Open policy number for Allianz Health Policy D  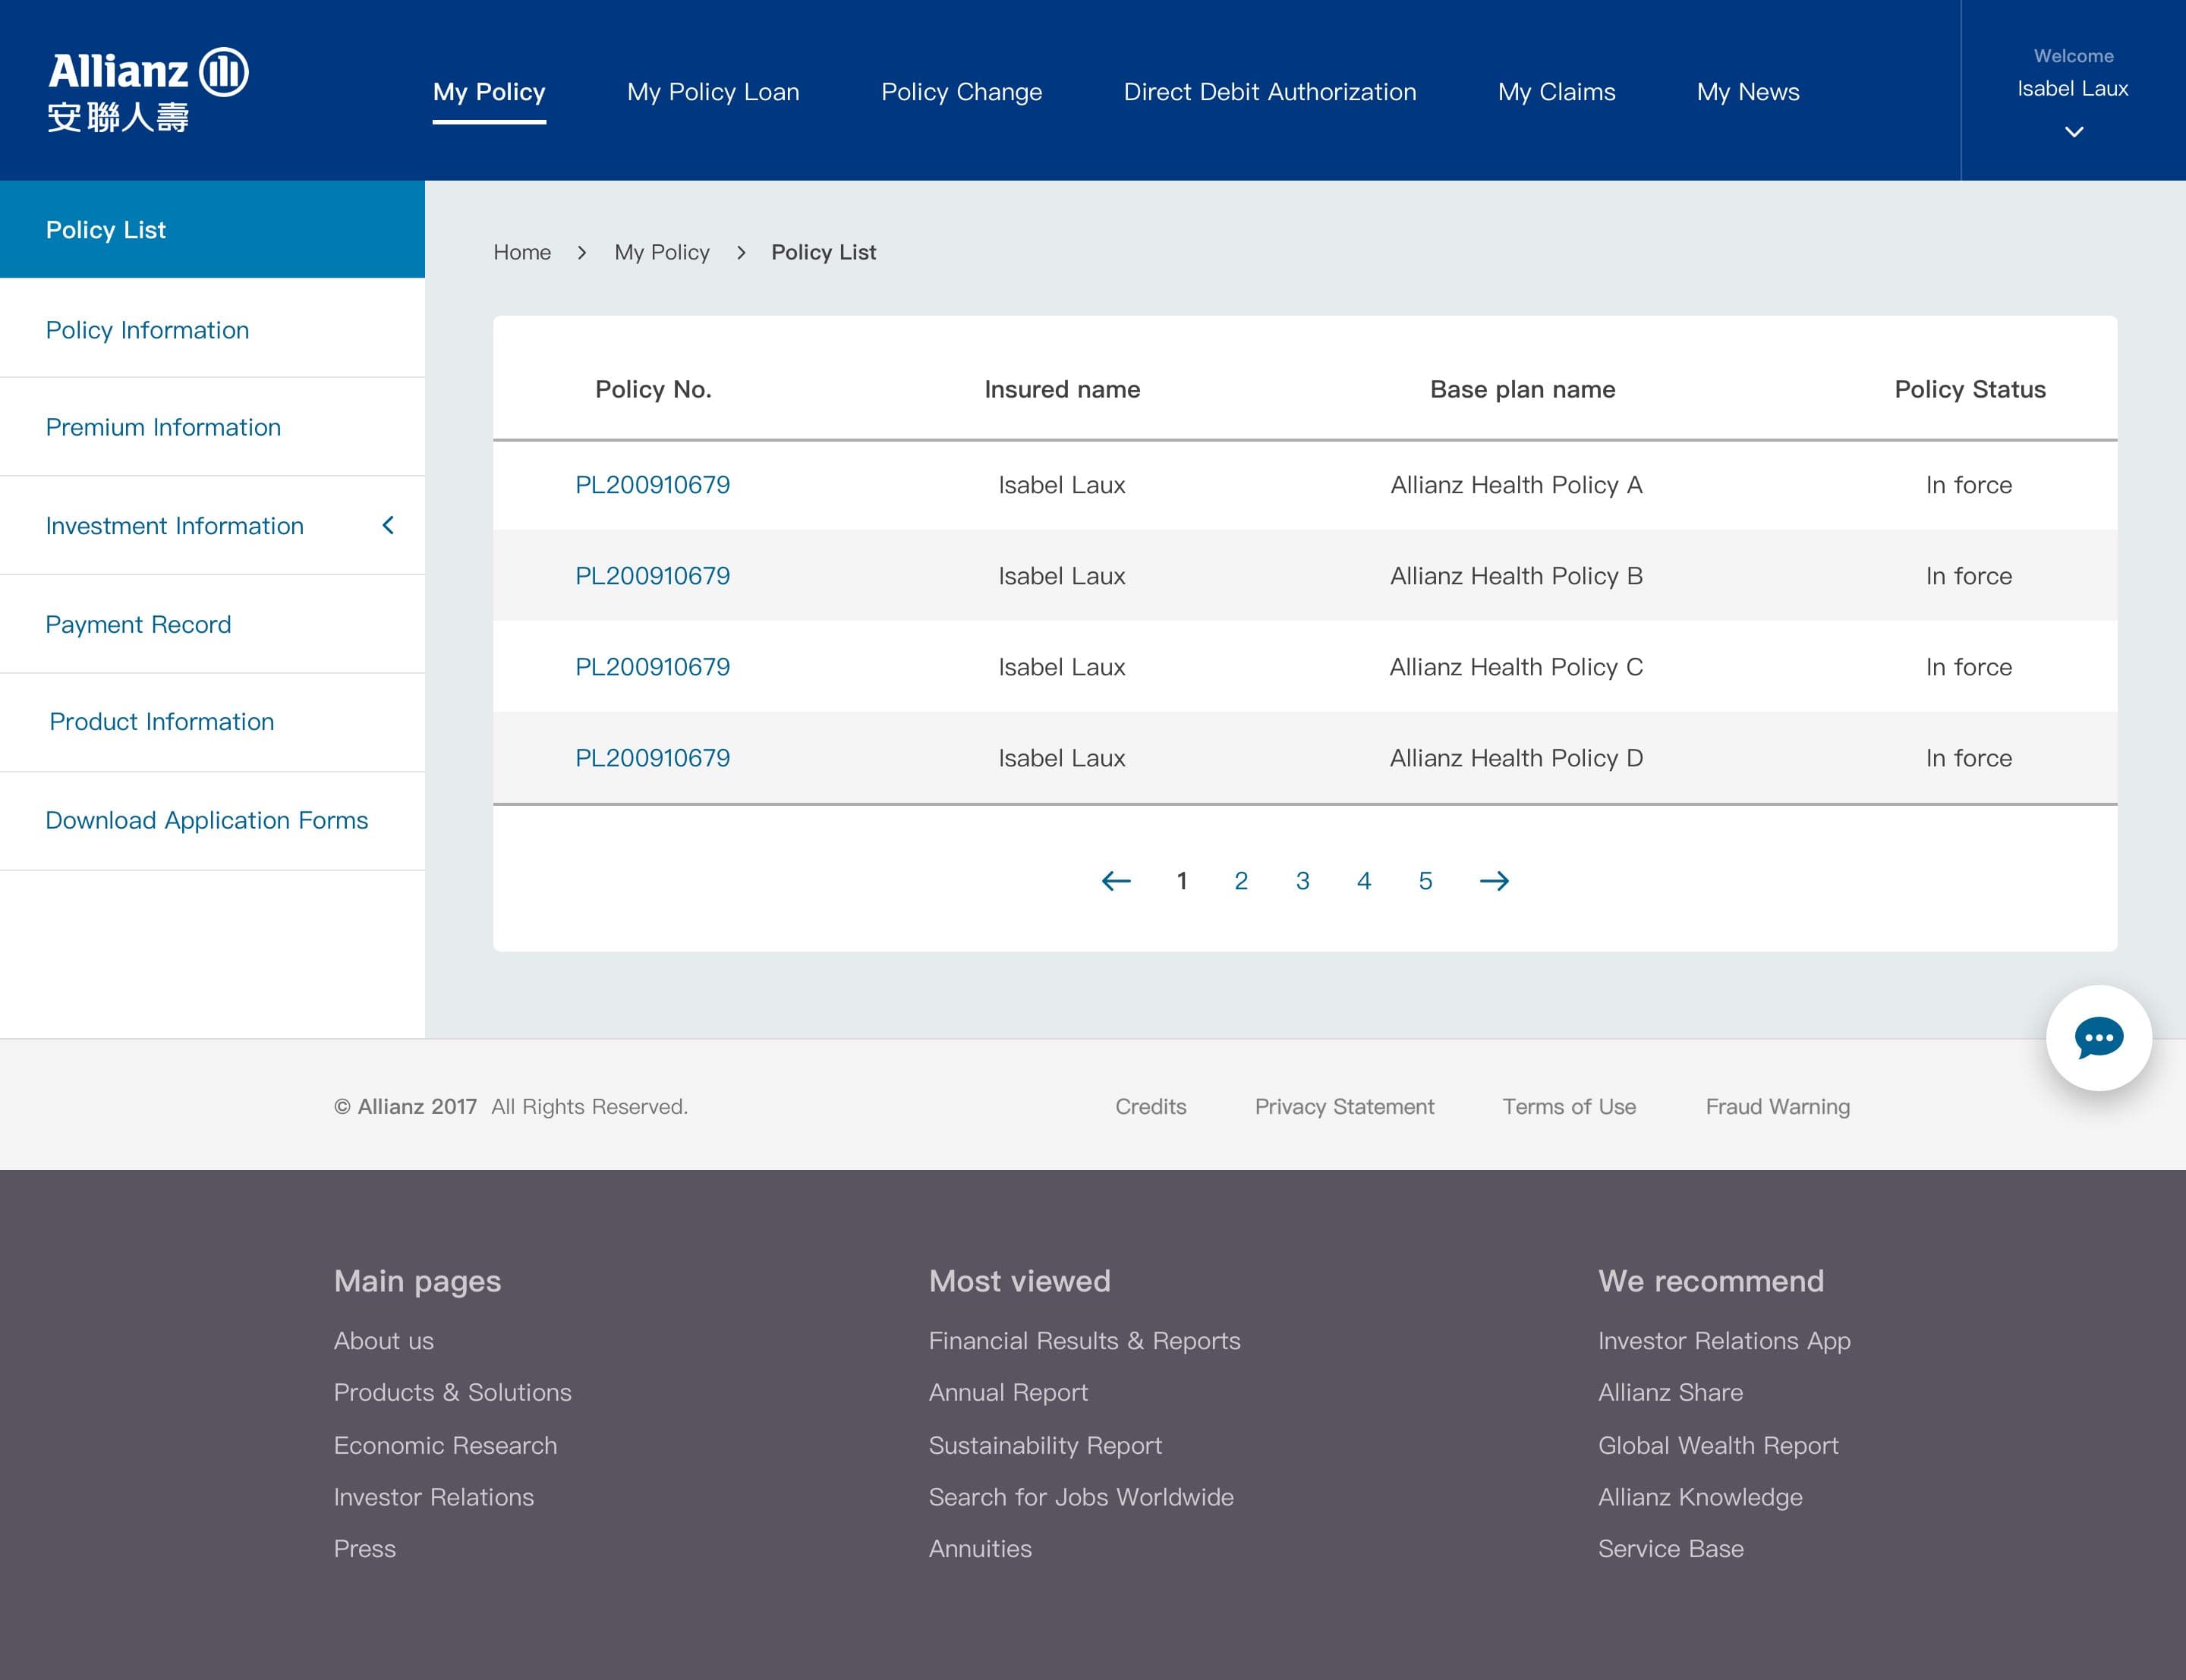tap(652, 758)
